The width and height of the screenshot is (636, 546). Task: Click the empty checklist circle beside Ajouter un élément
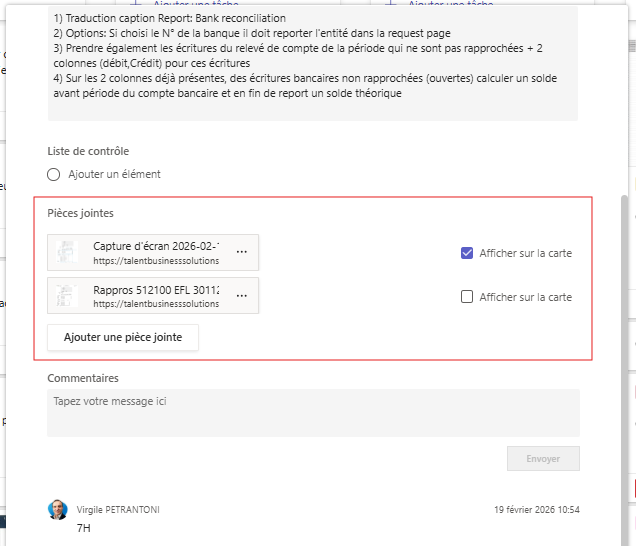point(54,174)
